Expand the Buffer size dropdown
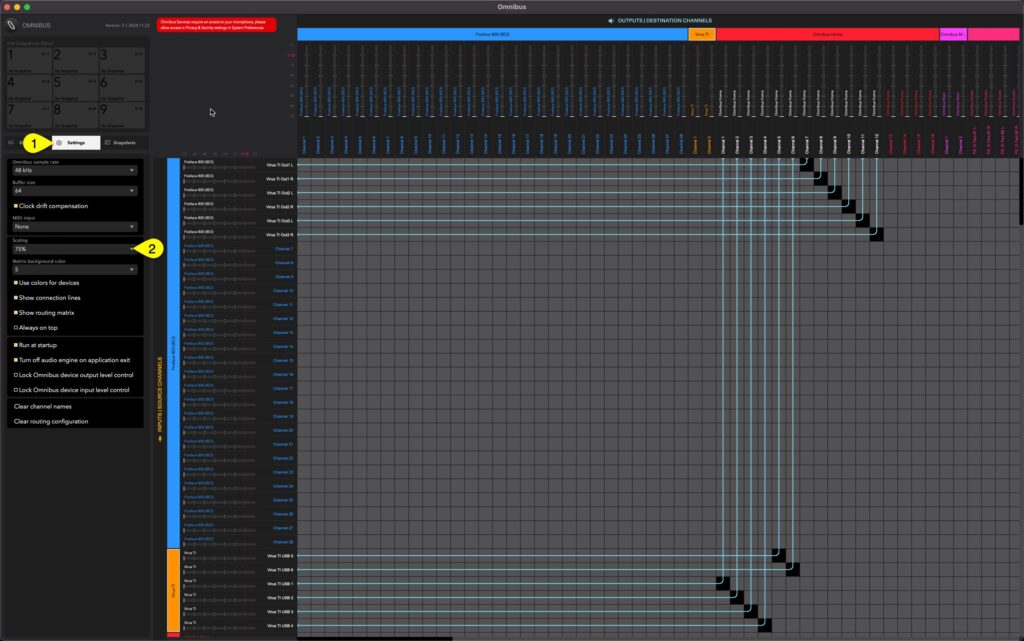 pos(75,190)
